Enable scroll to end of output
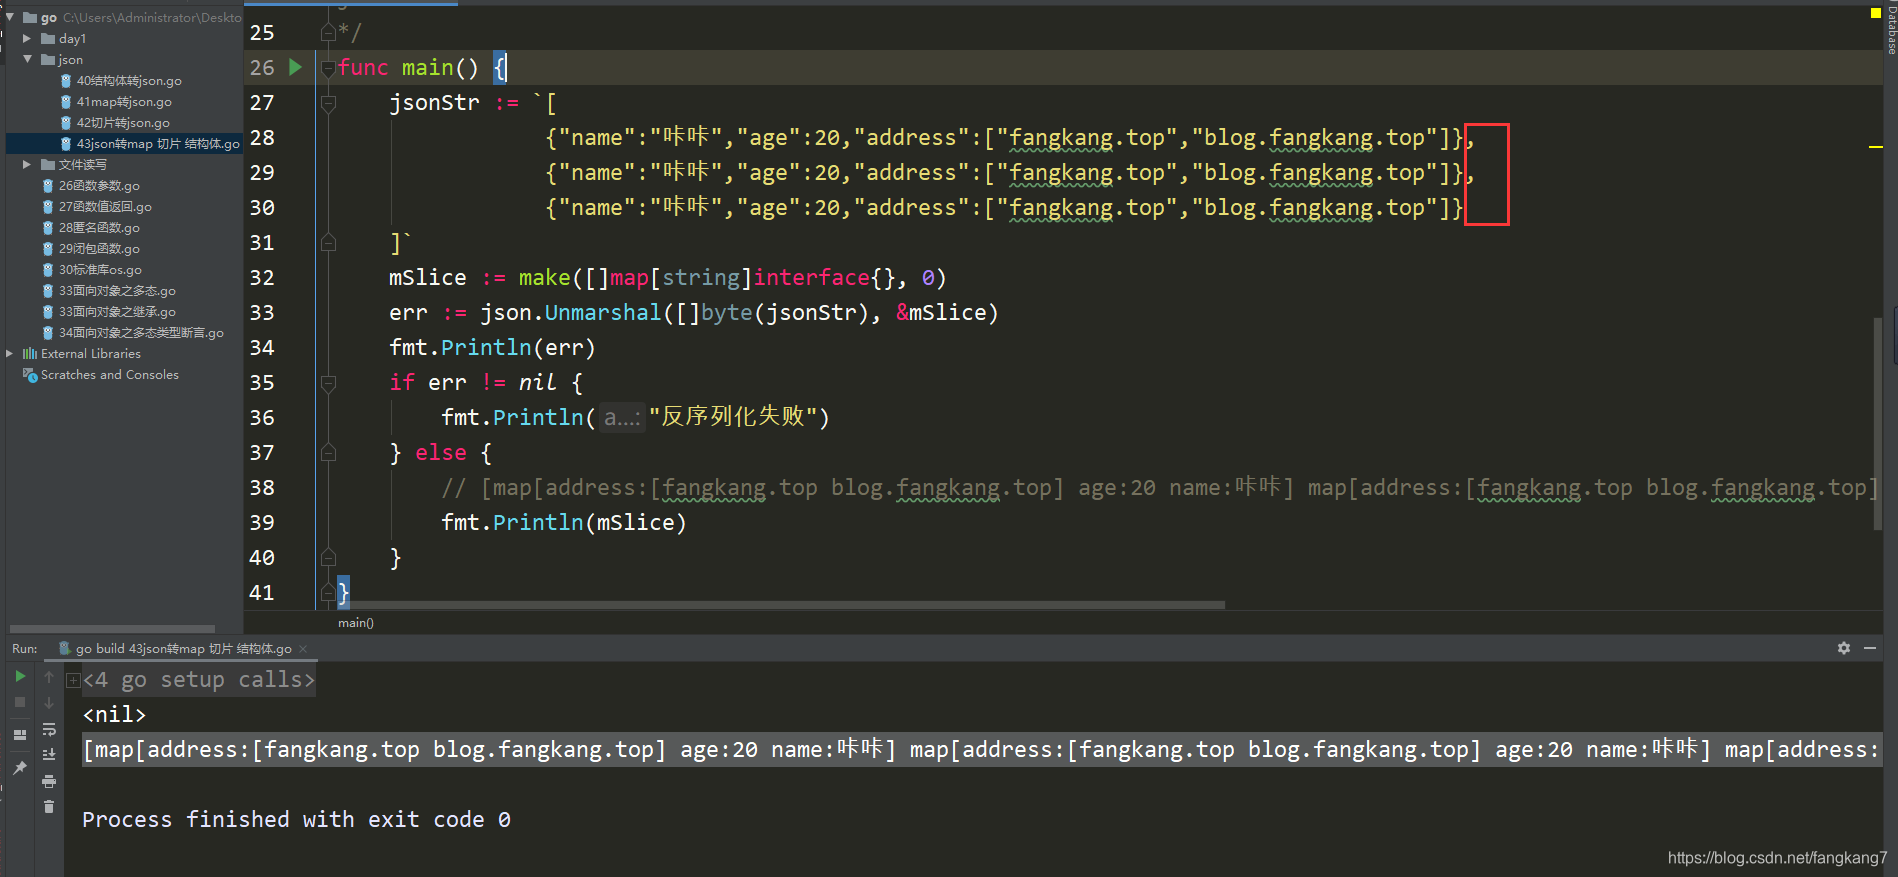The width and height of the screenshot is (1898, 877). (49, 755)
